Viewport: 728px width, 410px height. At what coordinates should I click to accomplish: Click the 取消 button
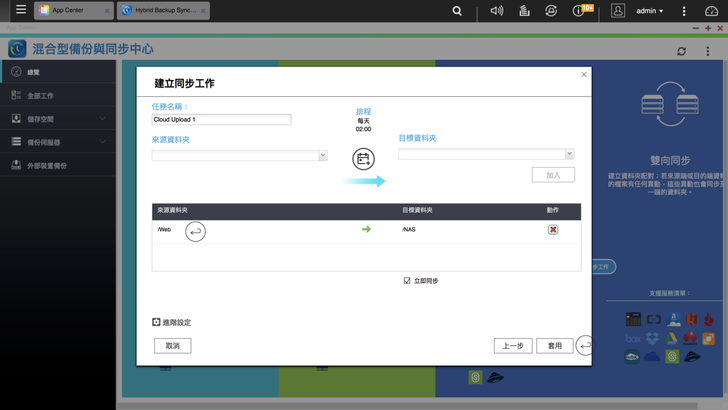[x=172, y=346]
